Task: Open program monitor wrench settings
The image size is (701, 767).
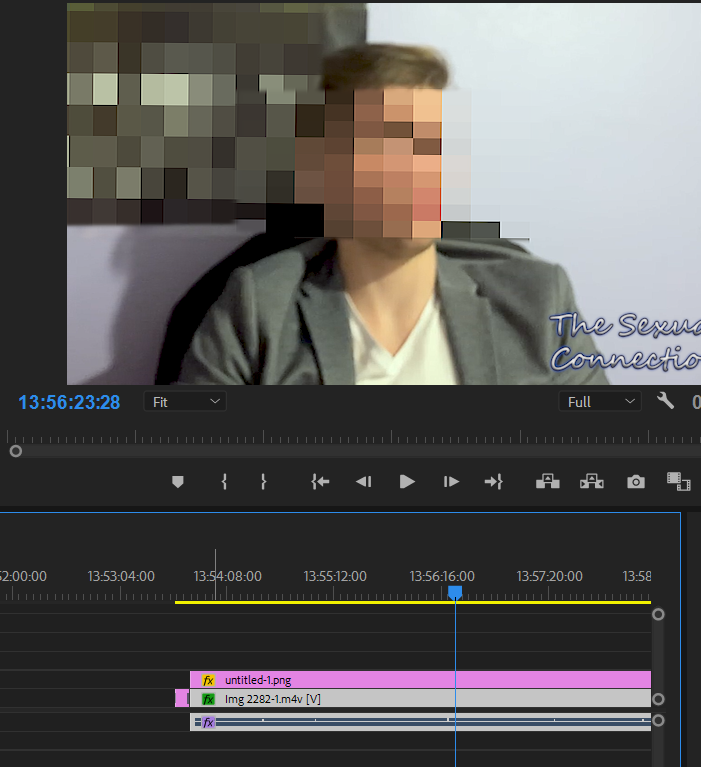Action: click(665, 401)
